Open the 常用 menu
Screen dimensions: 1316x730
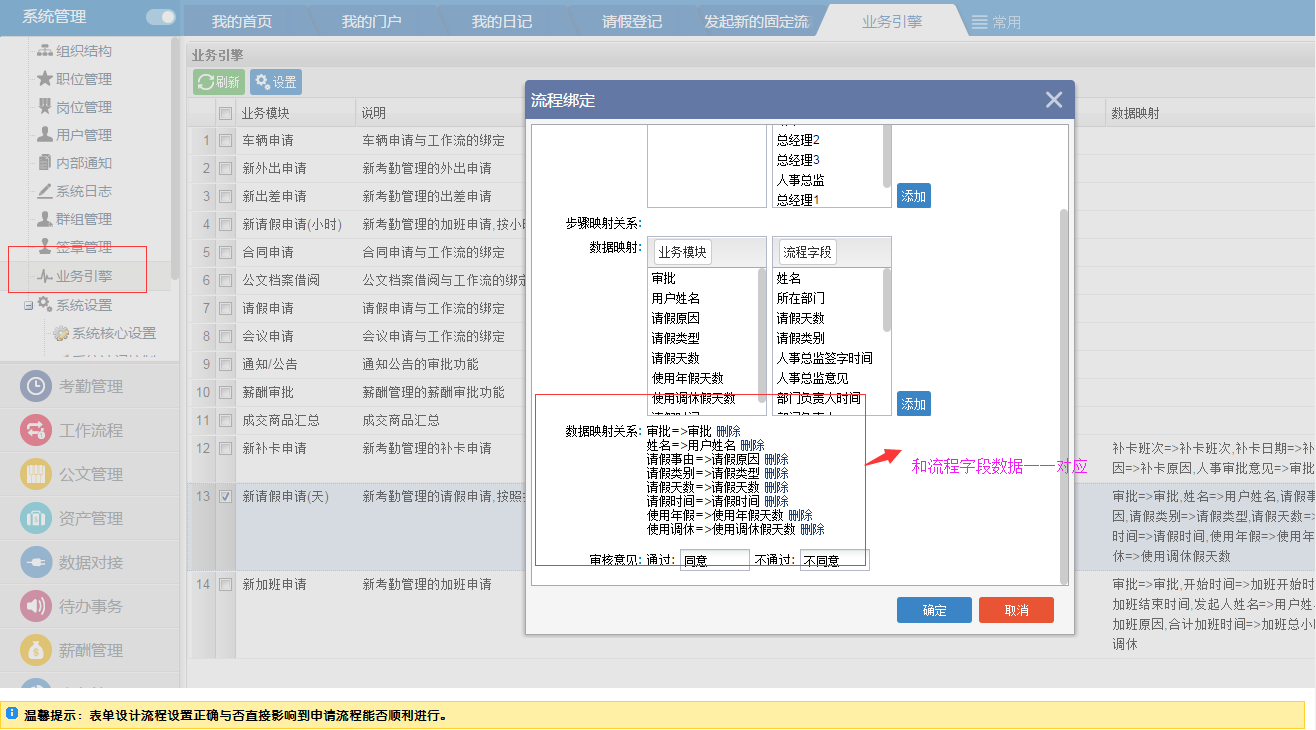point(995,22)
